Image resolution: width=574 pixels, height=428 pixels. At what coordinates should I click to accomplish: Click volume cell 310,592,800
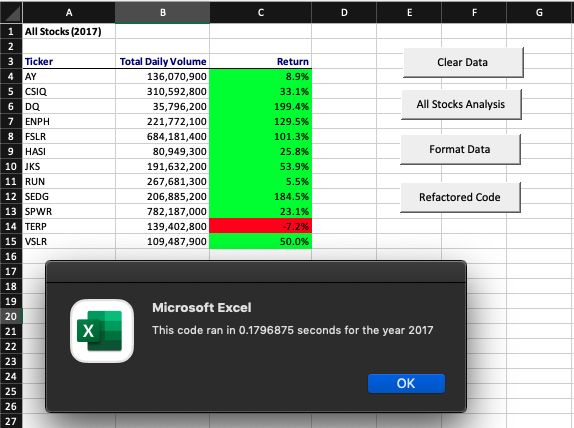tap(163, 92)
